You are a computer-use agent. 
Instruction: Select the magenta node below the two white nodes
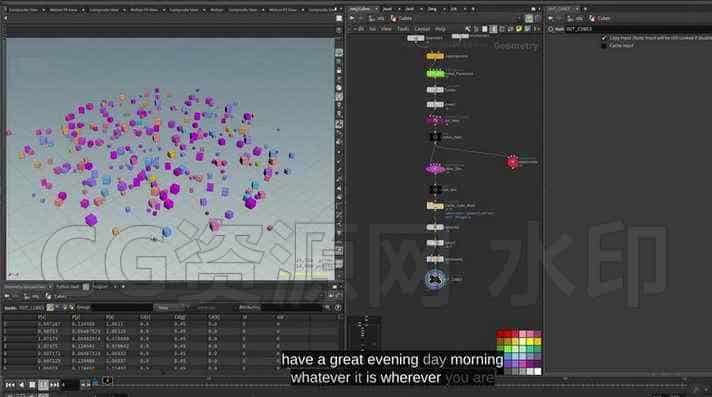[x=434, y=121]
